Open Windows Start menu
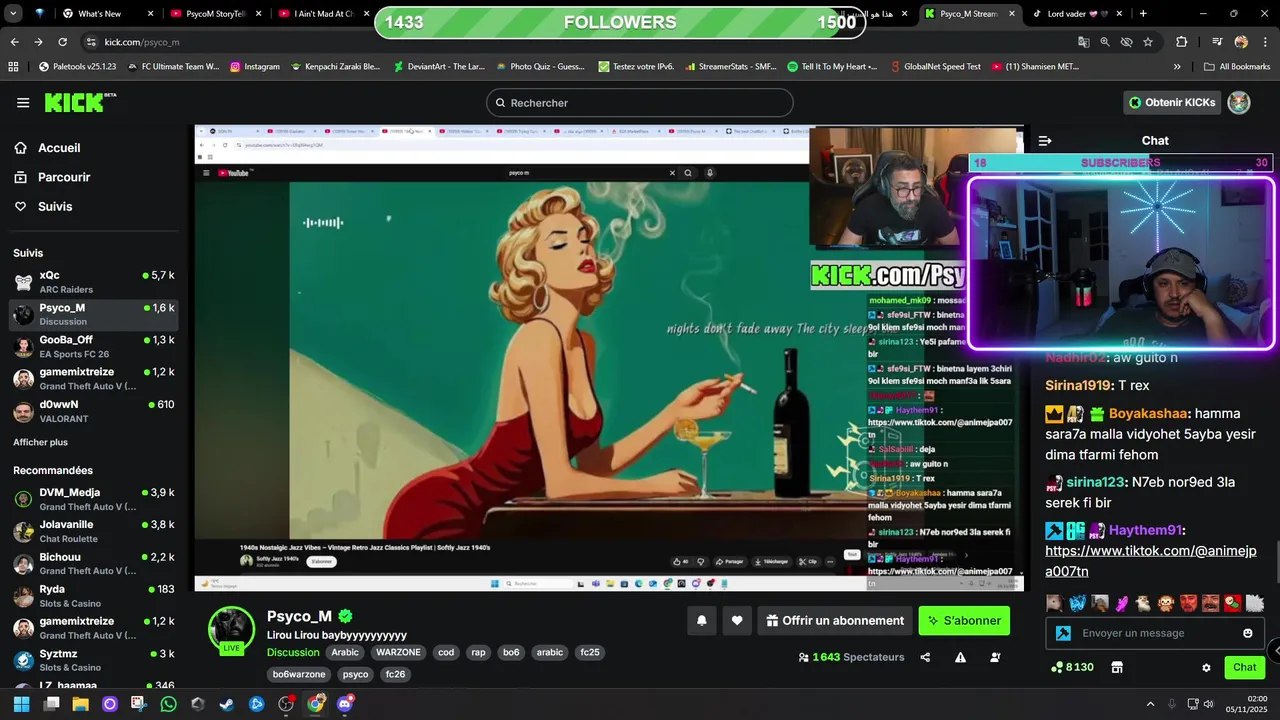 pos(21,704)
